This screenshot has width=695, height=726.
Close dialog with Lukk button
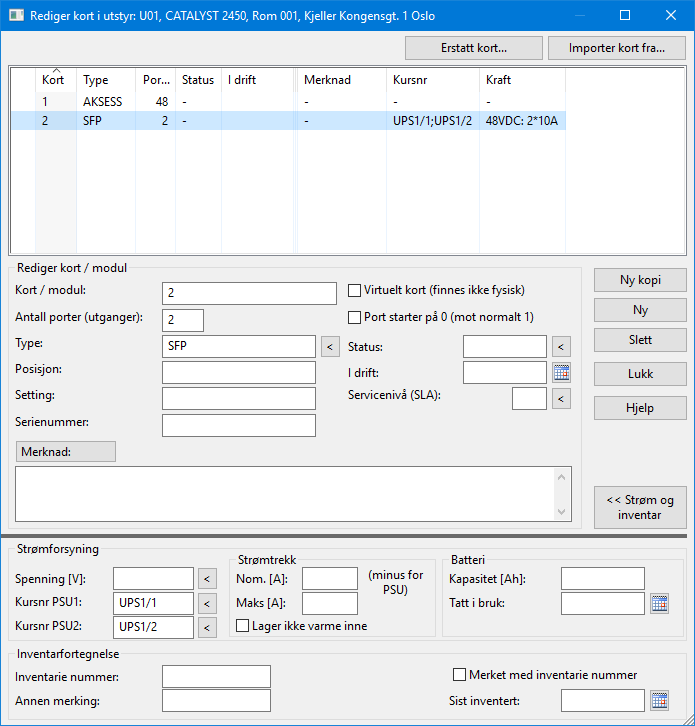click(x=640, y=374)
